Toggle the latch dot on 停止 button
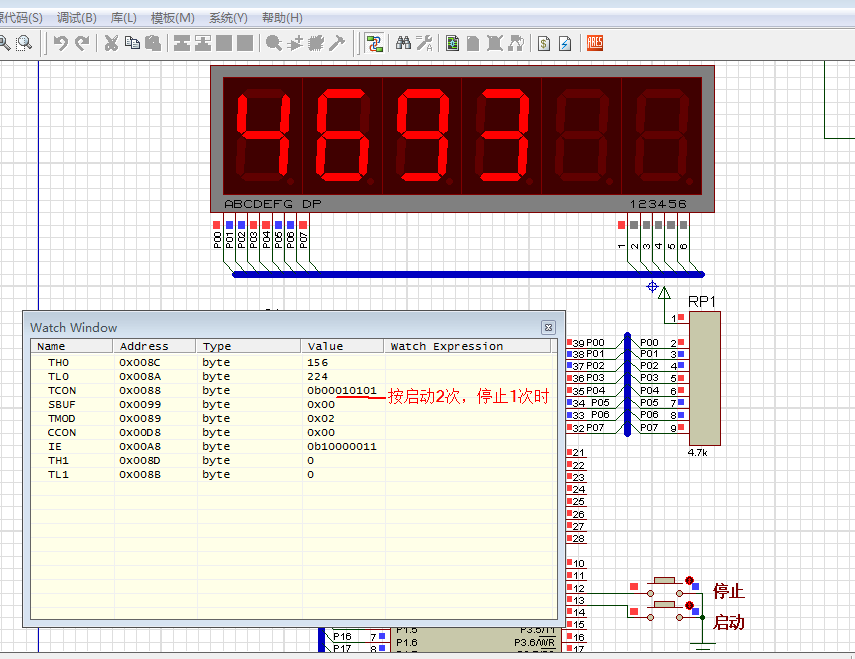The image size is (855, 659). point(689,581)
